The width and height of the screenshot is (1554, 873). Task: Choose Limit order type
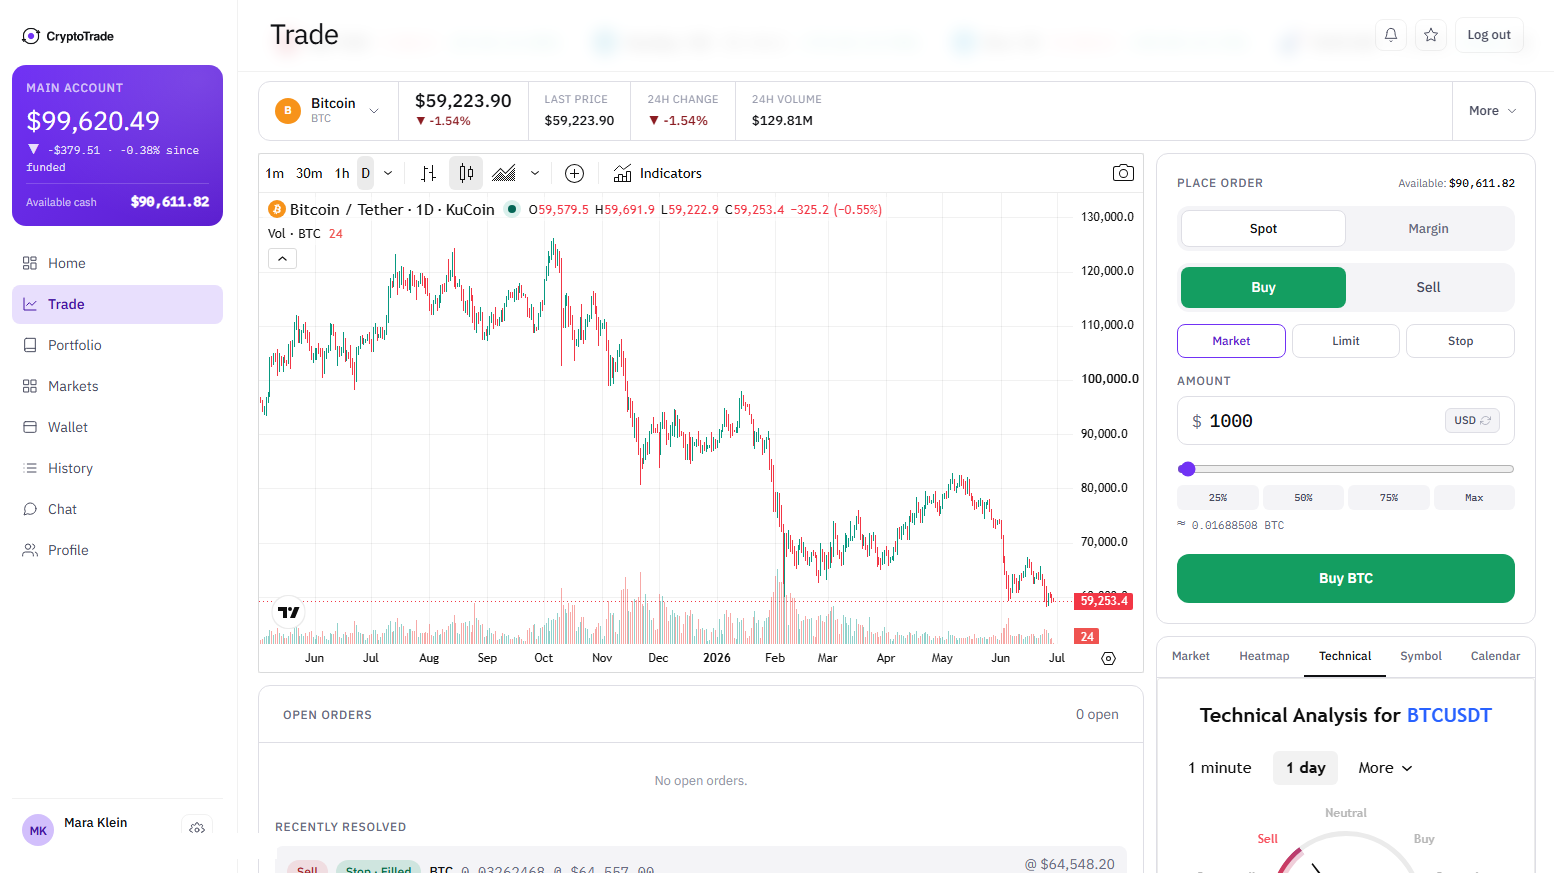(x=1346, y=341)
